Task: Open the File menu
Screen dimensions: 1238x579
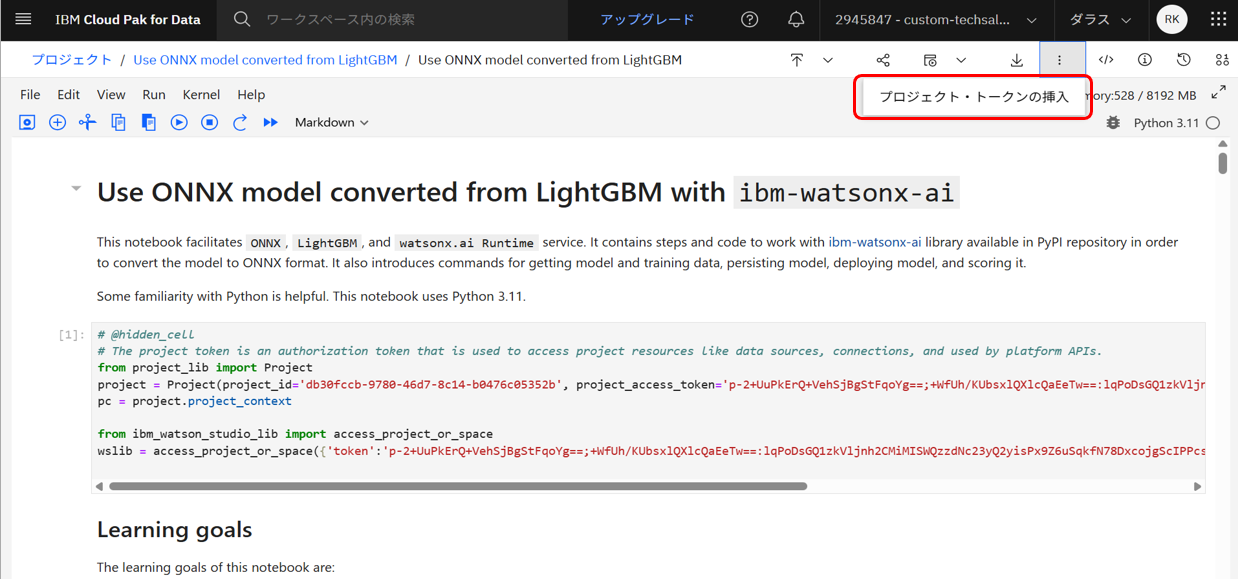Action: pyautogui.click(x=30, y=94)
